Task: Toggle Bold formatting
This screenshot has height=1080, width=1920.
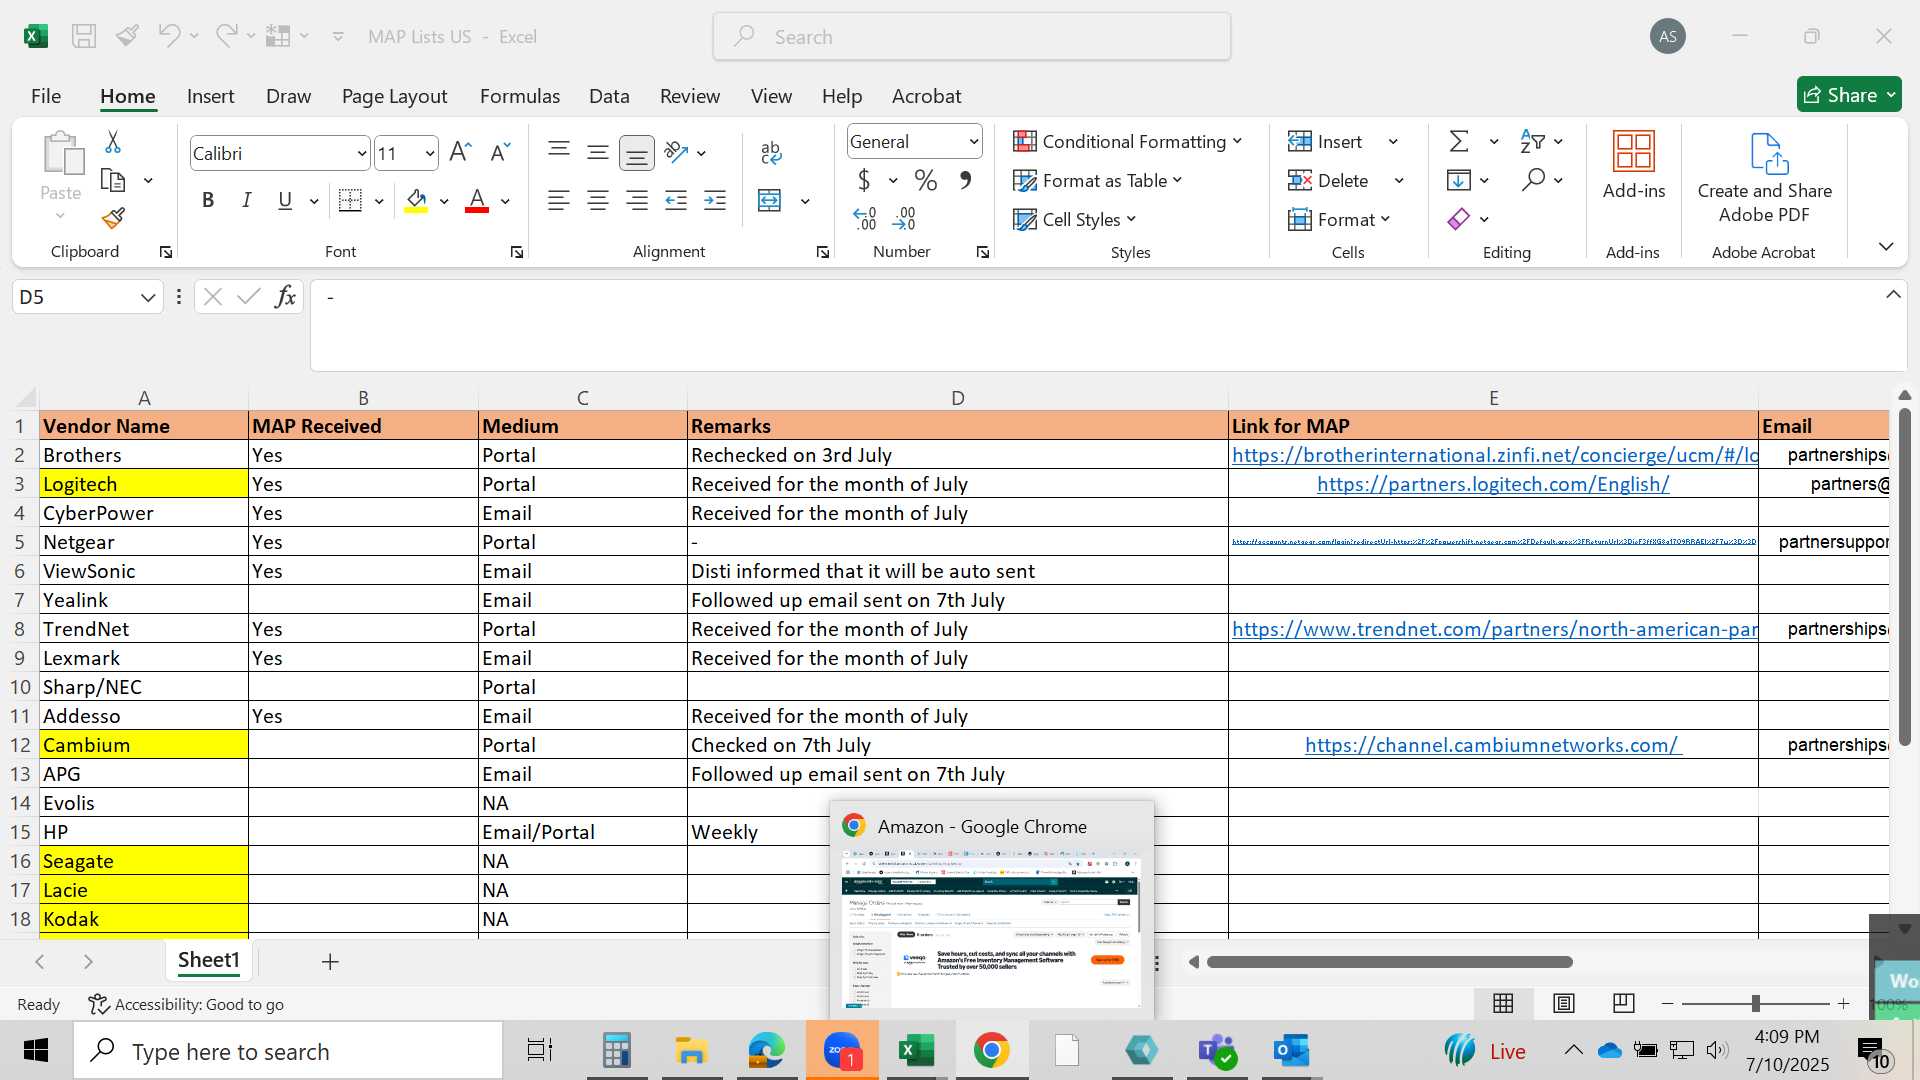Action: pyautogui.click(x=208, y=201)
